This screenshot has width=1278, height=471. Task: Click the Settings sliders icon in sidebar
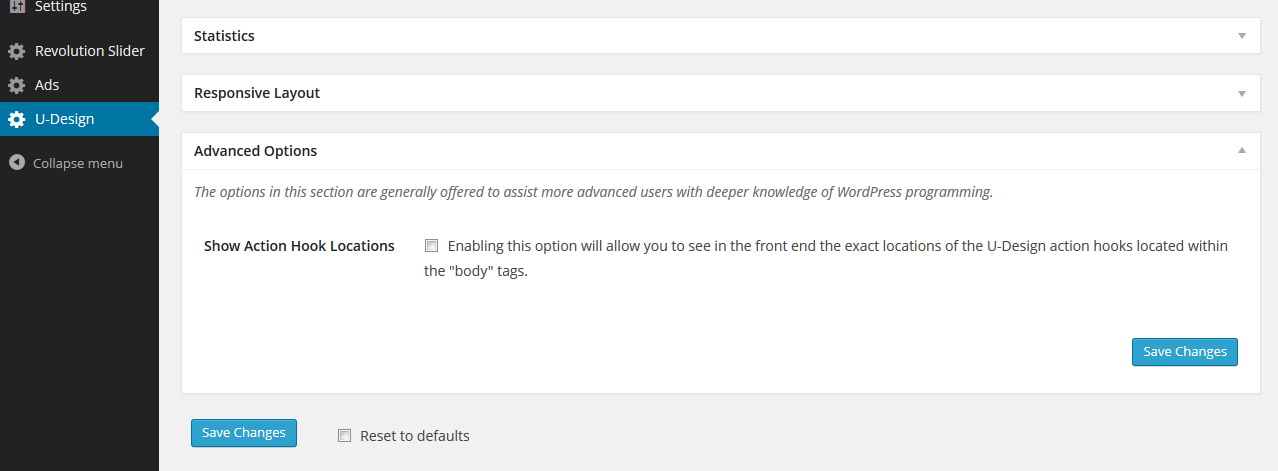pos(16,6)
